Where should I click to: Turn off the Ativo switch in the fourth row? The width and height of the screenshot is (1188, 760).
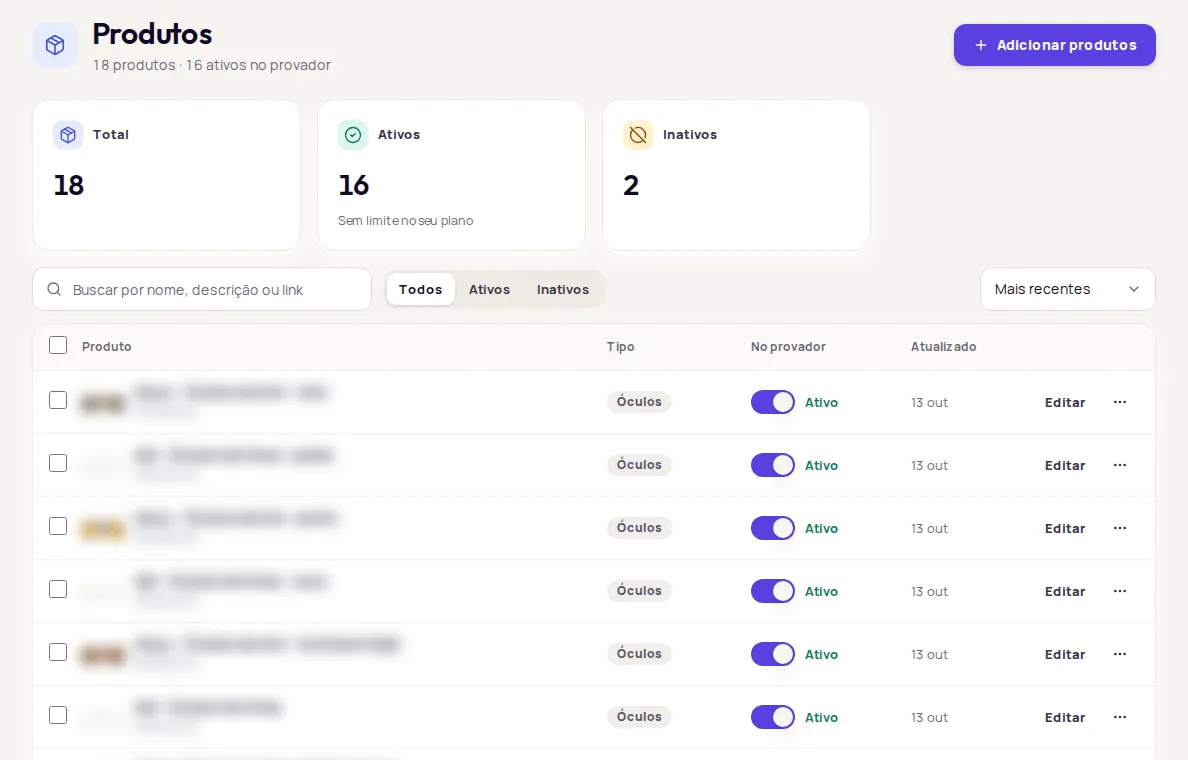click(x=773, y=591)
